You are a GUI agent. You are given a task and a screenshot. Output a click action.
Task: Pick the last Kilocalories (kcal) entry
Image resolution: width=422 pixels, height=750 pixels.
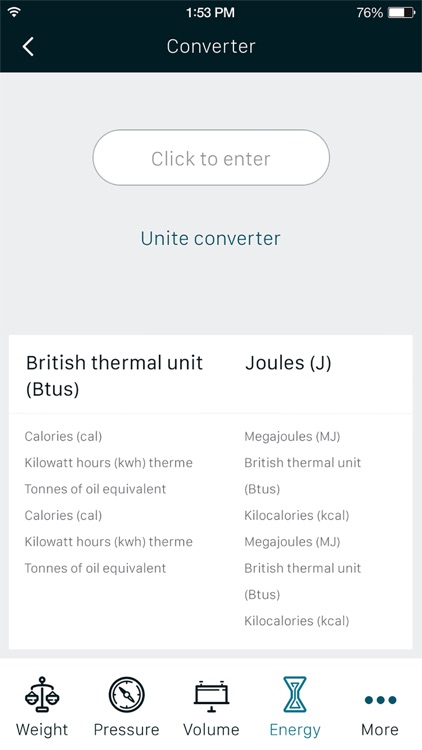click(297, 621)
